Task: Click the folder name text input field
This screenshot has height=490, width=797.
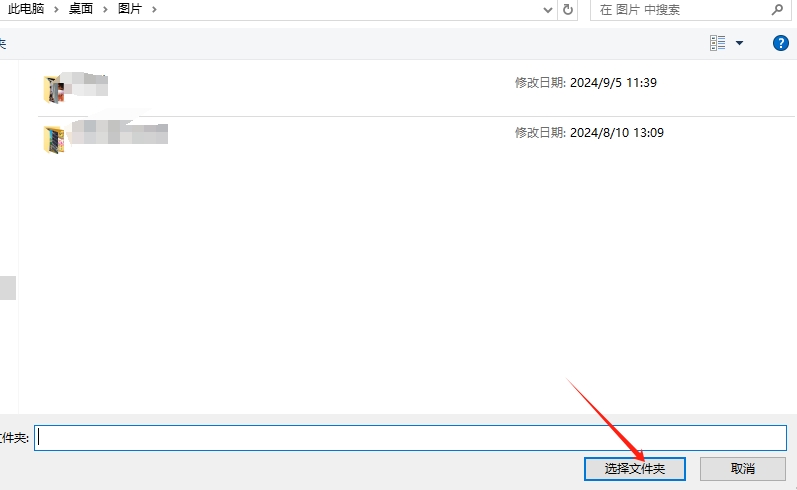Action: (410, 437)
